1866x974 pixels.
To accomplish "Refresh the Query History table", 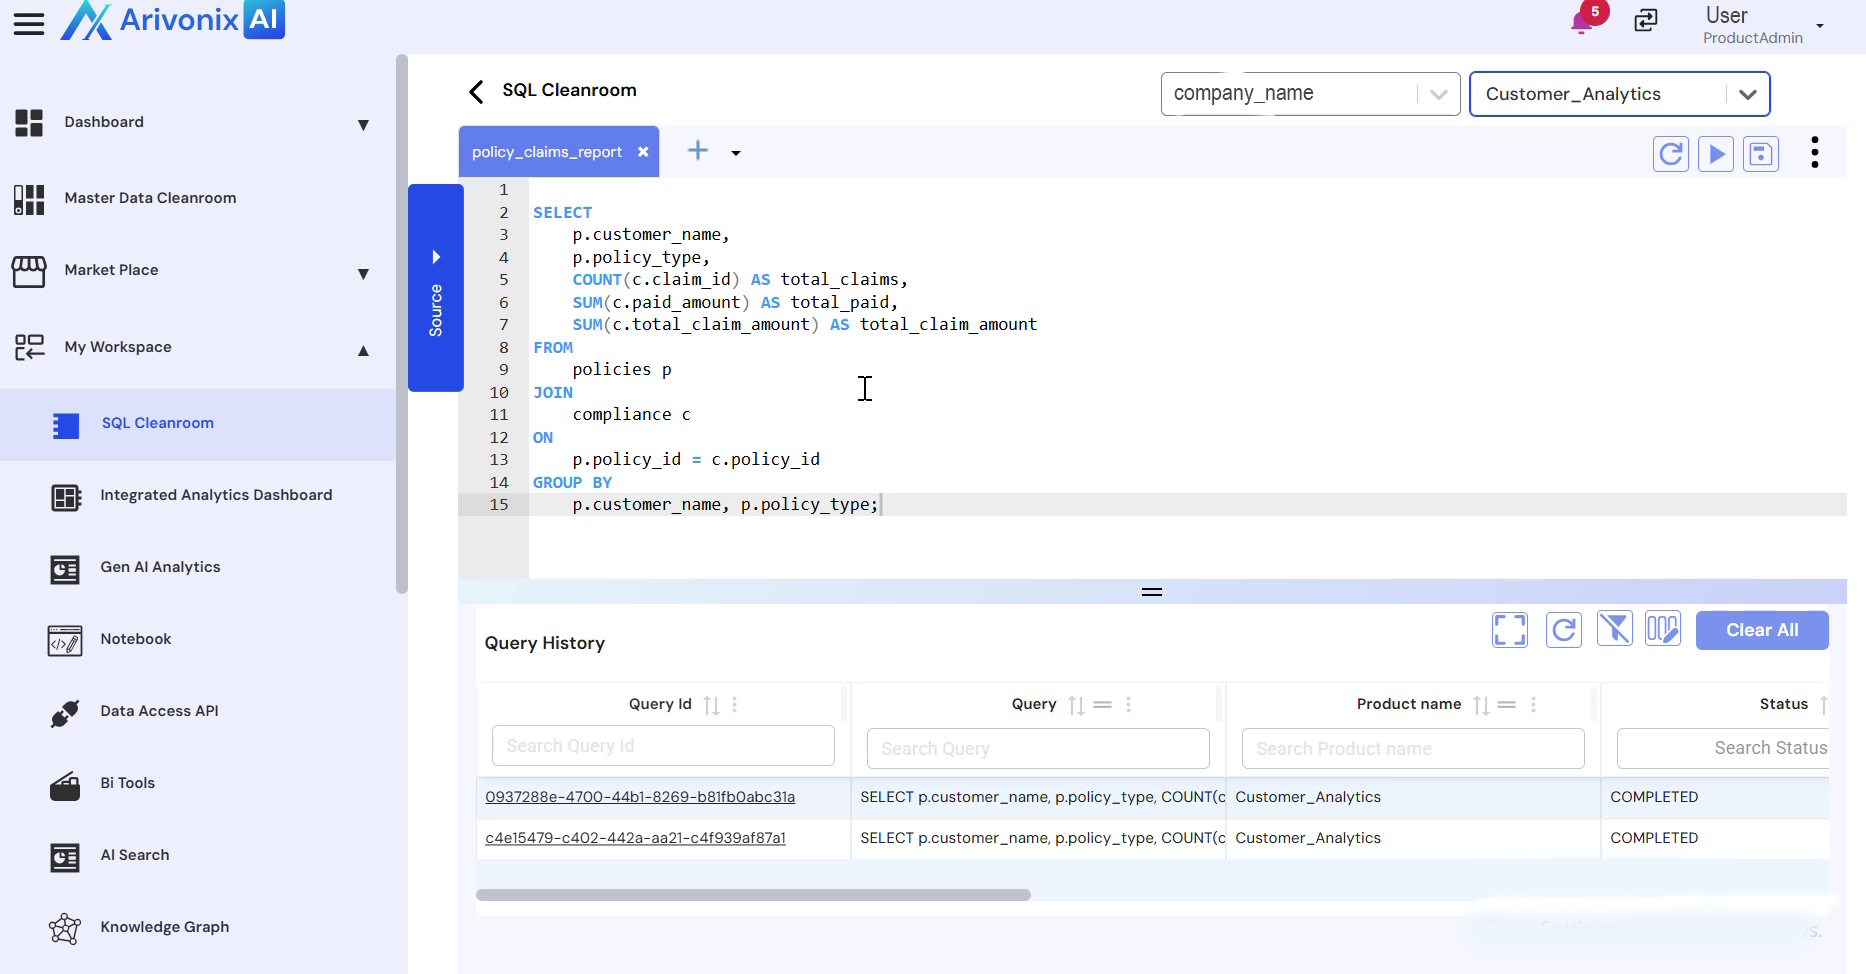I will pyautogui.click(x=1564, y=630).
